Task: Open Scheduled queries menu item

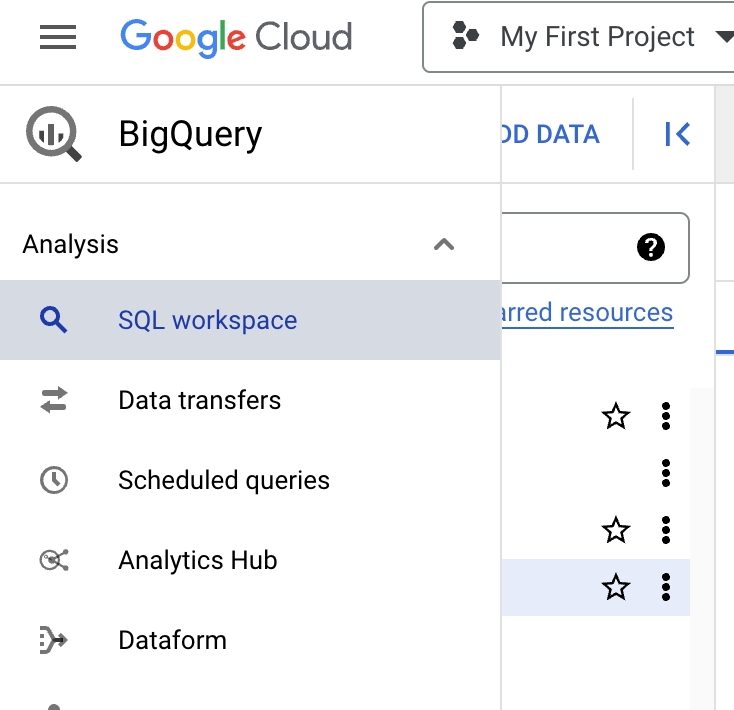Action: pos(223,480)
